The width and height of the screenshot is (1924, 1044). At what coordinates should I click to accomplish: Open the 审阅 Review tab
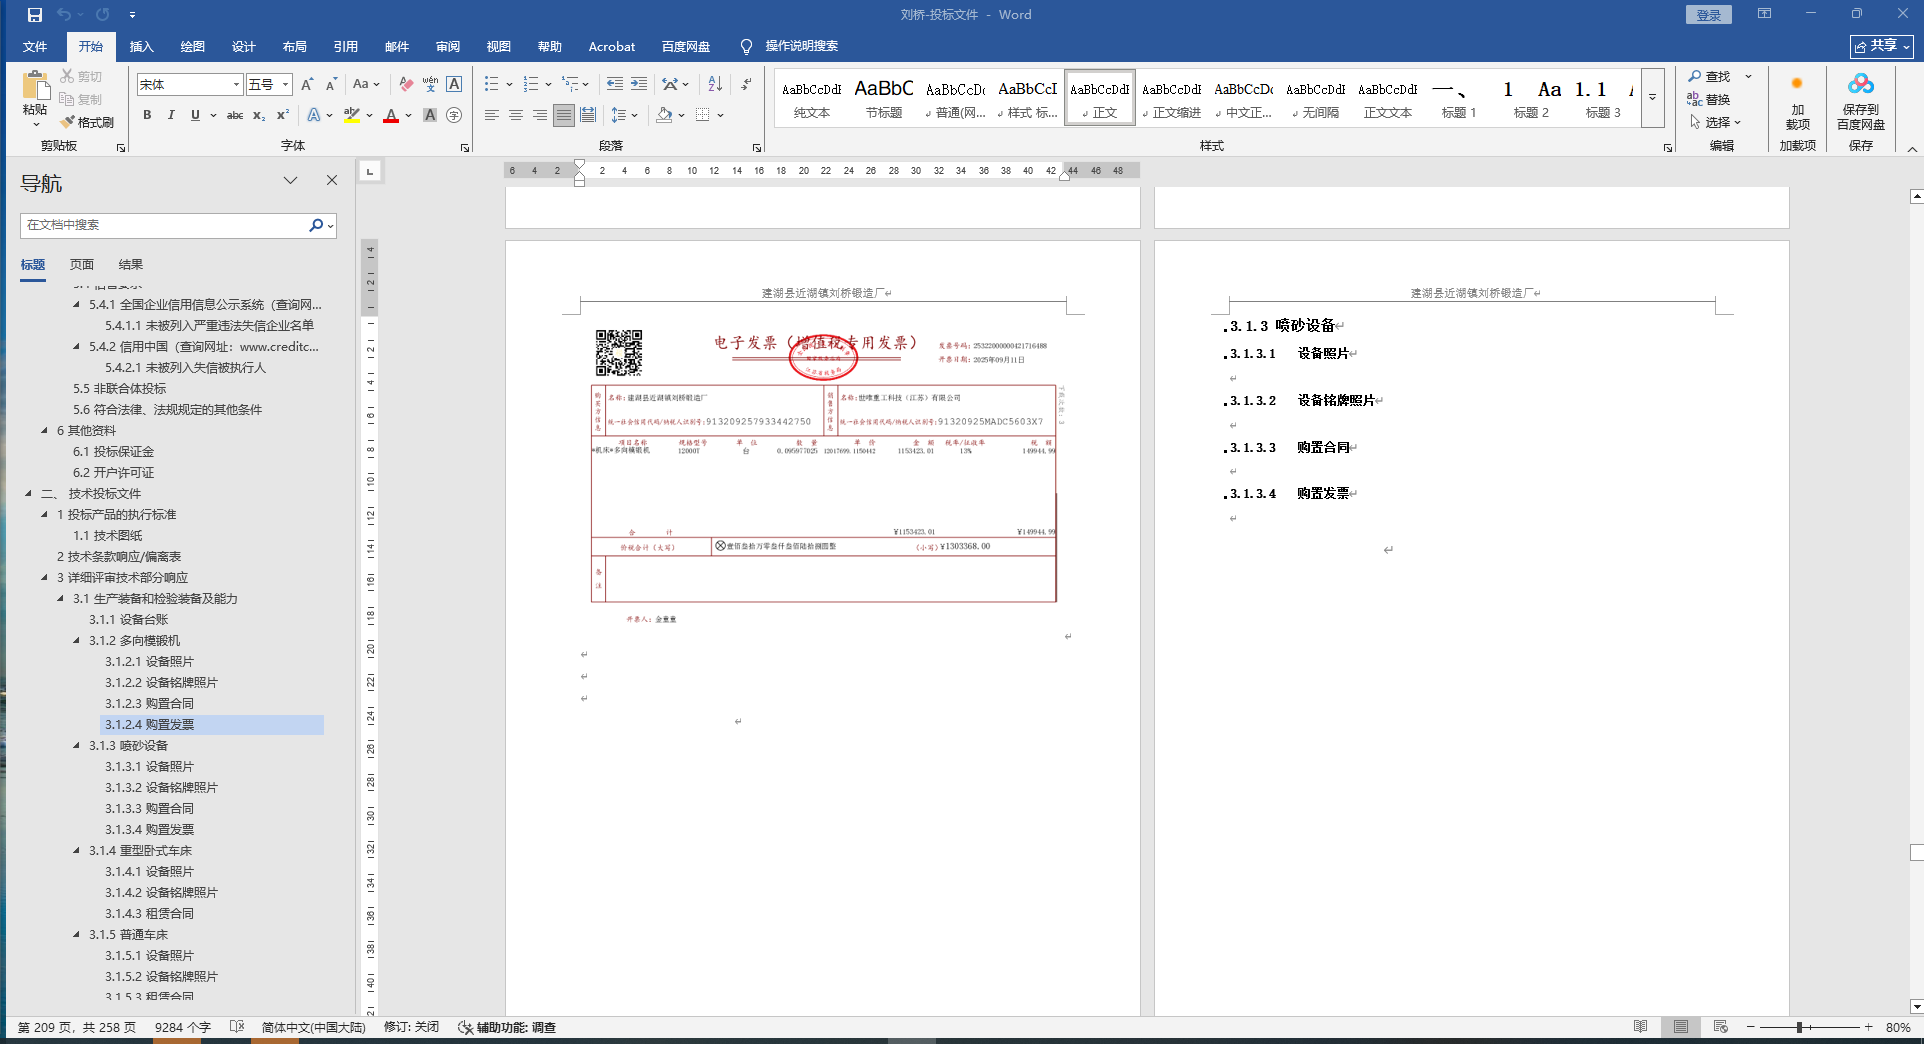448,47
